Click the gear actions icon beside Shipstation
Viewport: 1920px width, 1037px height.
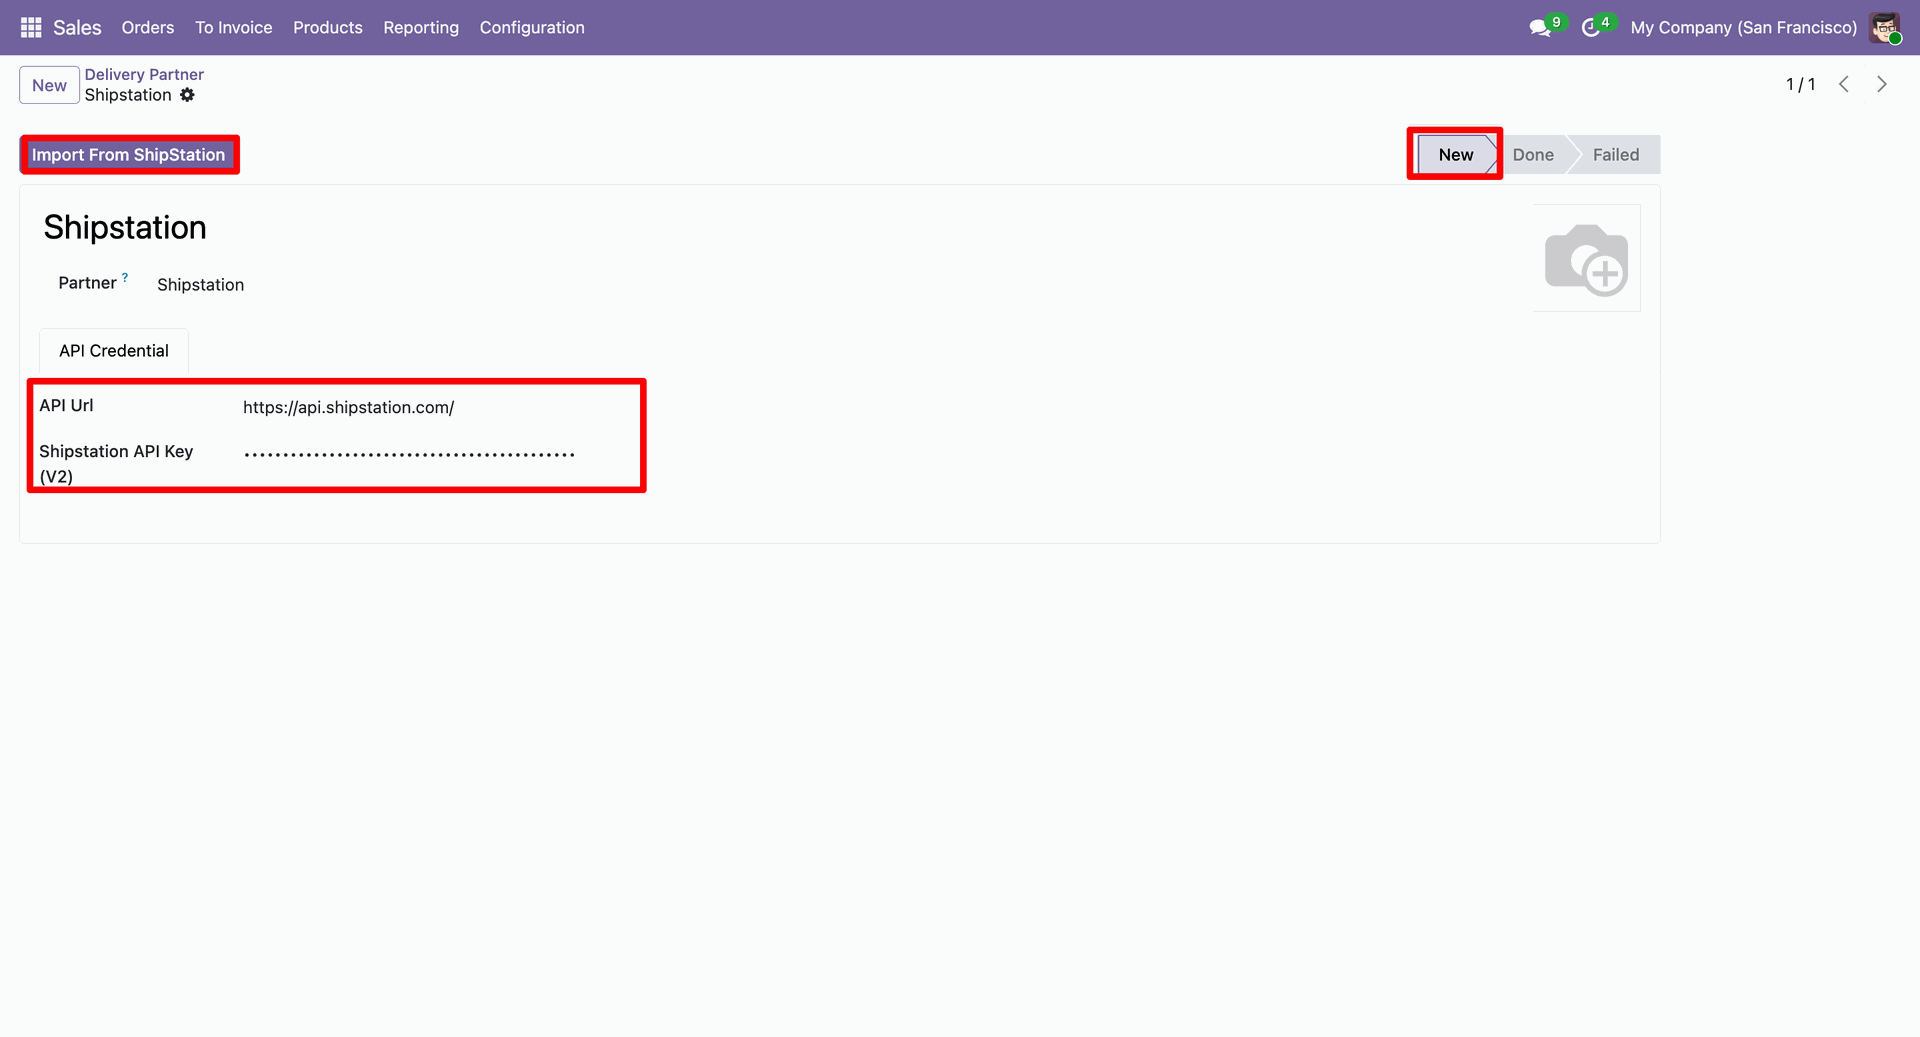(187, 95)
